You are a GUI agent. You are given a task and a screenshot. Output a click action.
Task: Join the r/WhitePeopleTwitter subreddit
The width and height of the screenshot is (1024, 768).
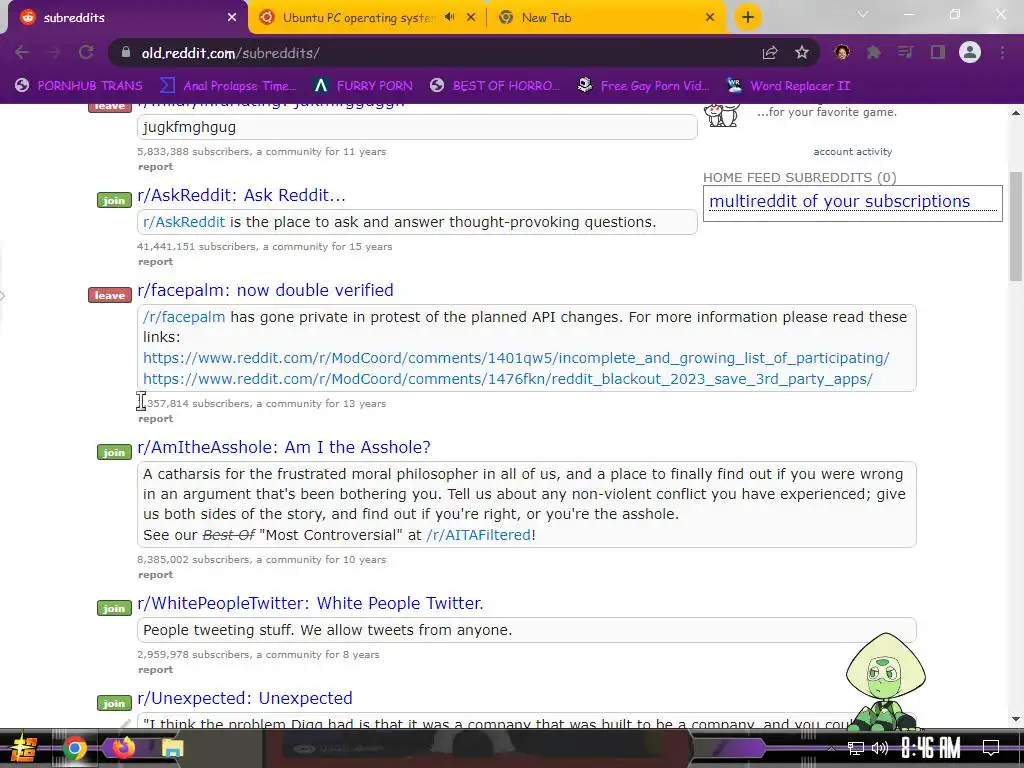click(x=114, y=608)
